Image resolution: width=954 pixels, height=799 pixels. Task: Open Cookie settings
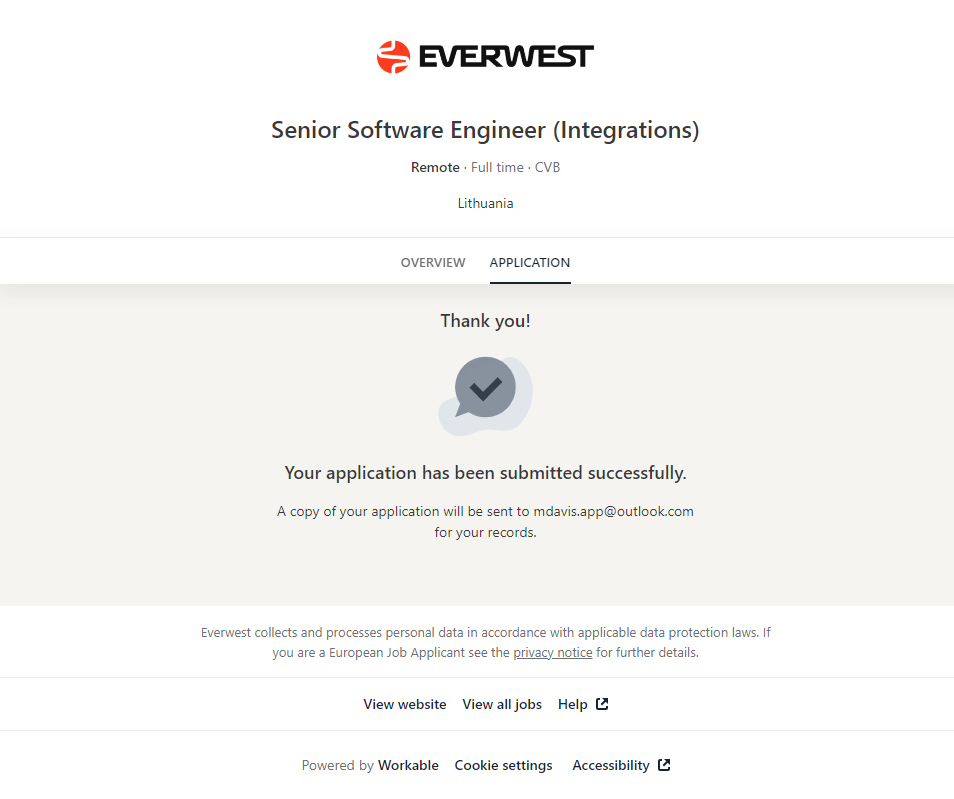pyautogui.click(x=503, y=766)
